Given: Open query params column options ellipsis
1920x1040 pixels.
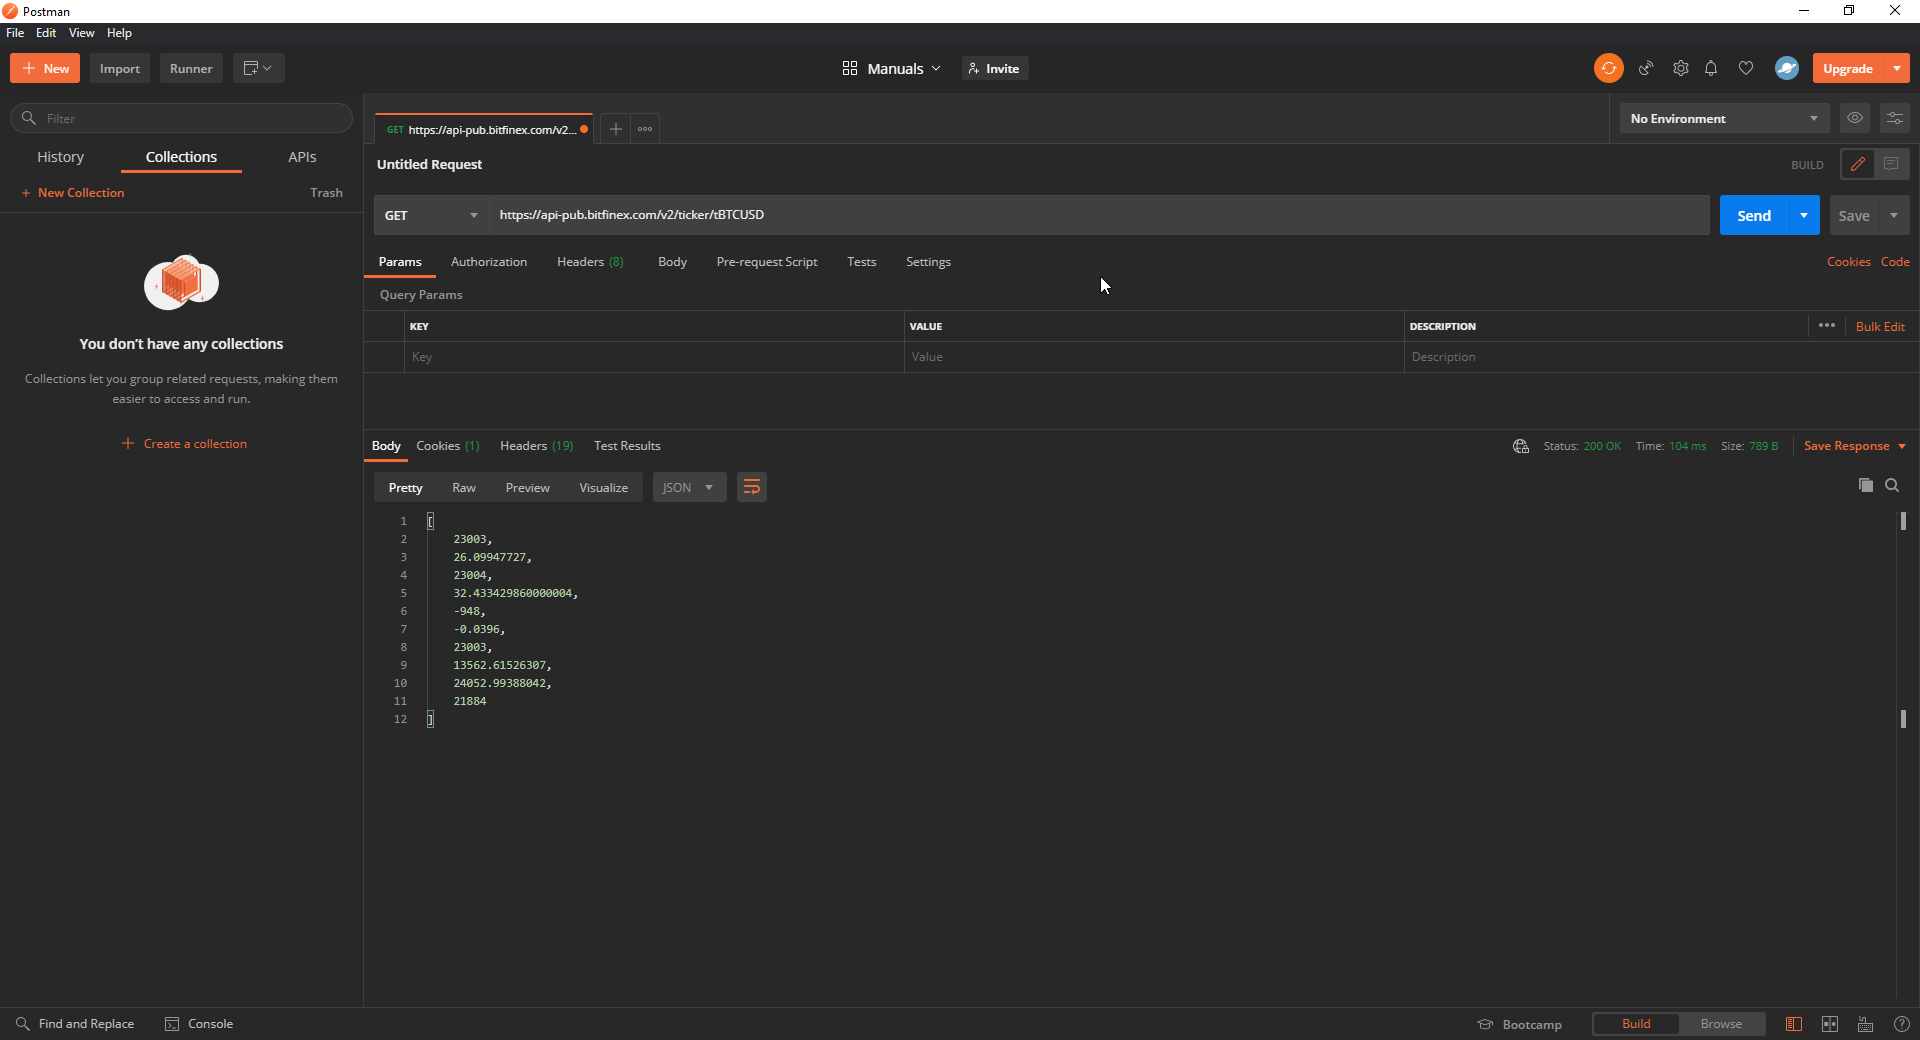Looking at the screenshot, I should point(1827,325).
